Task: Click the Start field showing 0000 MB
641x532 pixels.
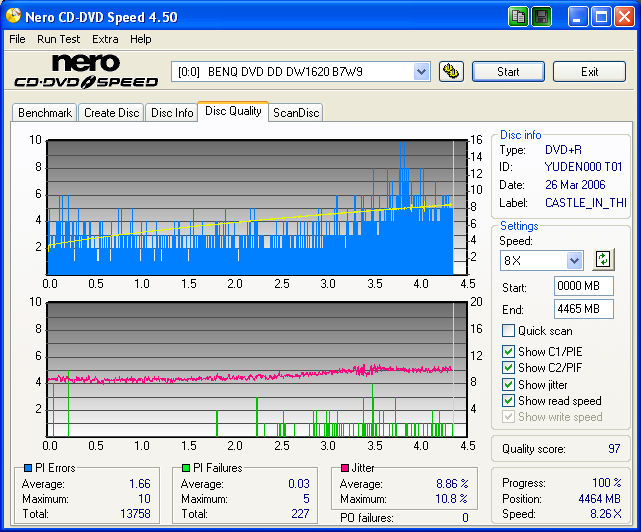Action: (x=584, y=286)
